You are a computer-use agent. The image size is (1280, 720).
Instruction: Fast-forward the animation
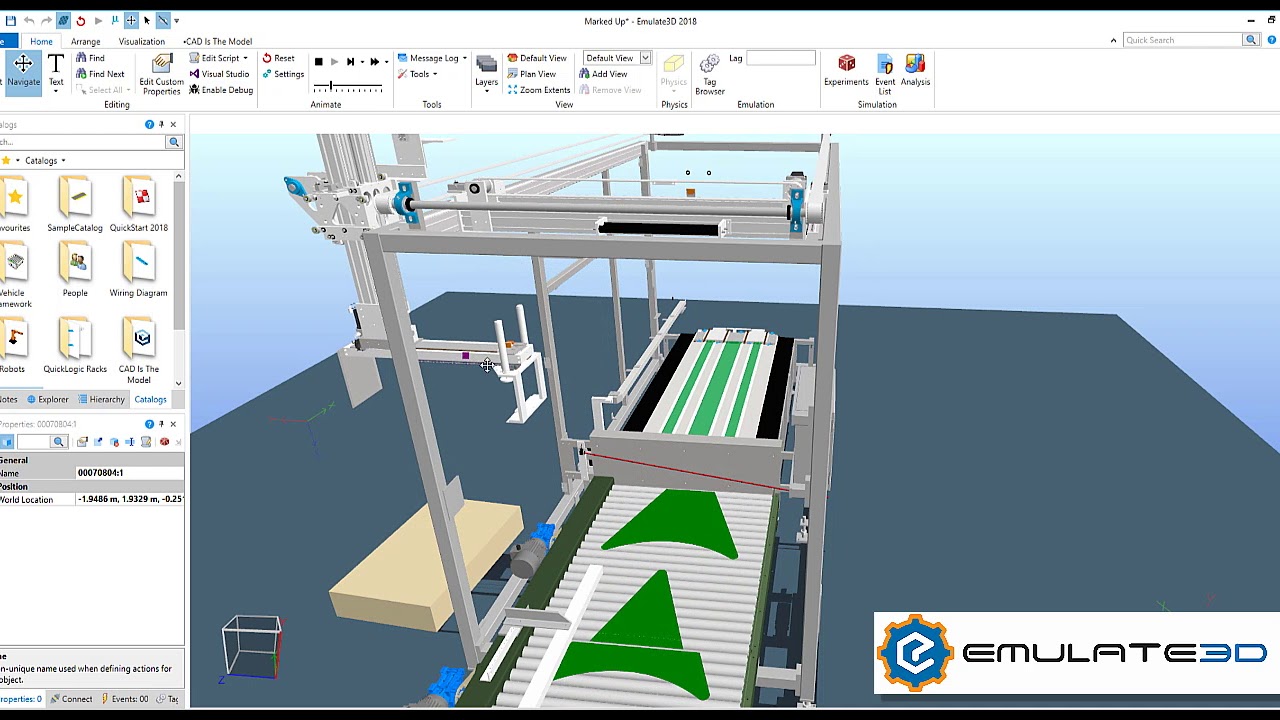375,62
